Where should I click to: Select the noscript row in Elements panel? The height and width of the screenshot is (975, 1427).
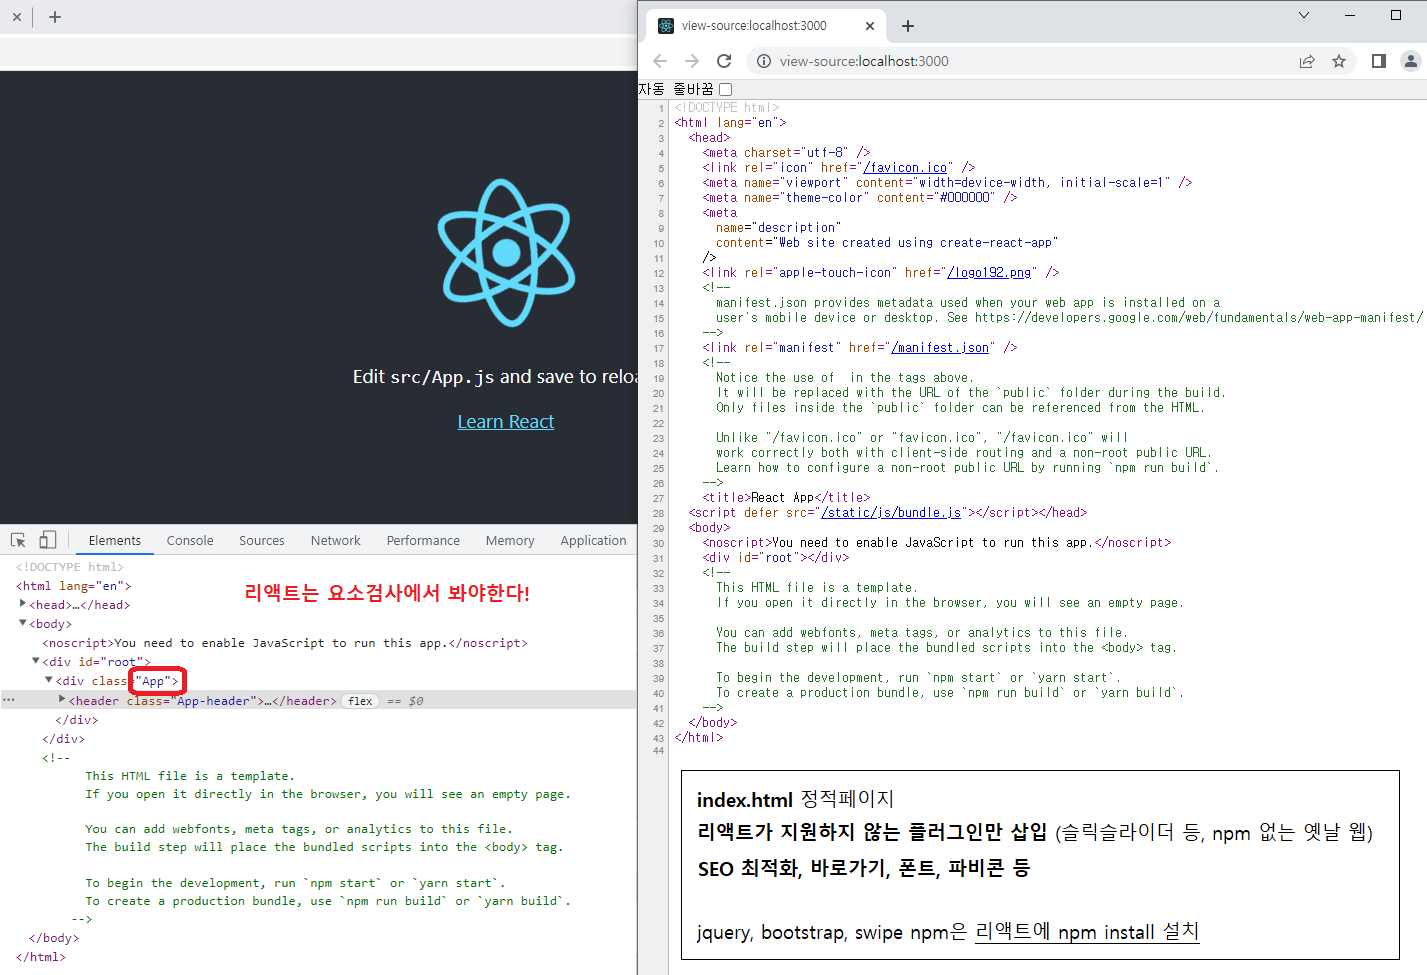(318, 643)
